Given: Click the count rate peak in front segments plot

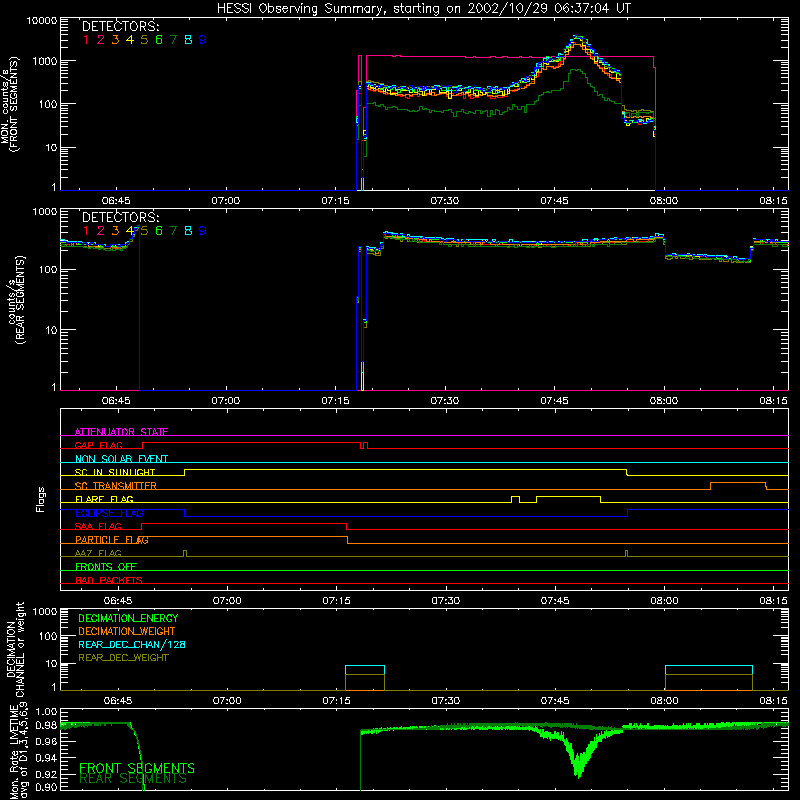Looking at the screenshot, I should click(x=577, y=39).
